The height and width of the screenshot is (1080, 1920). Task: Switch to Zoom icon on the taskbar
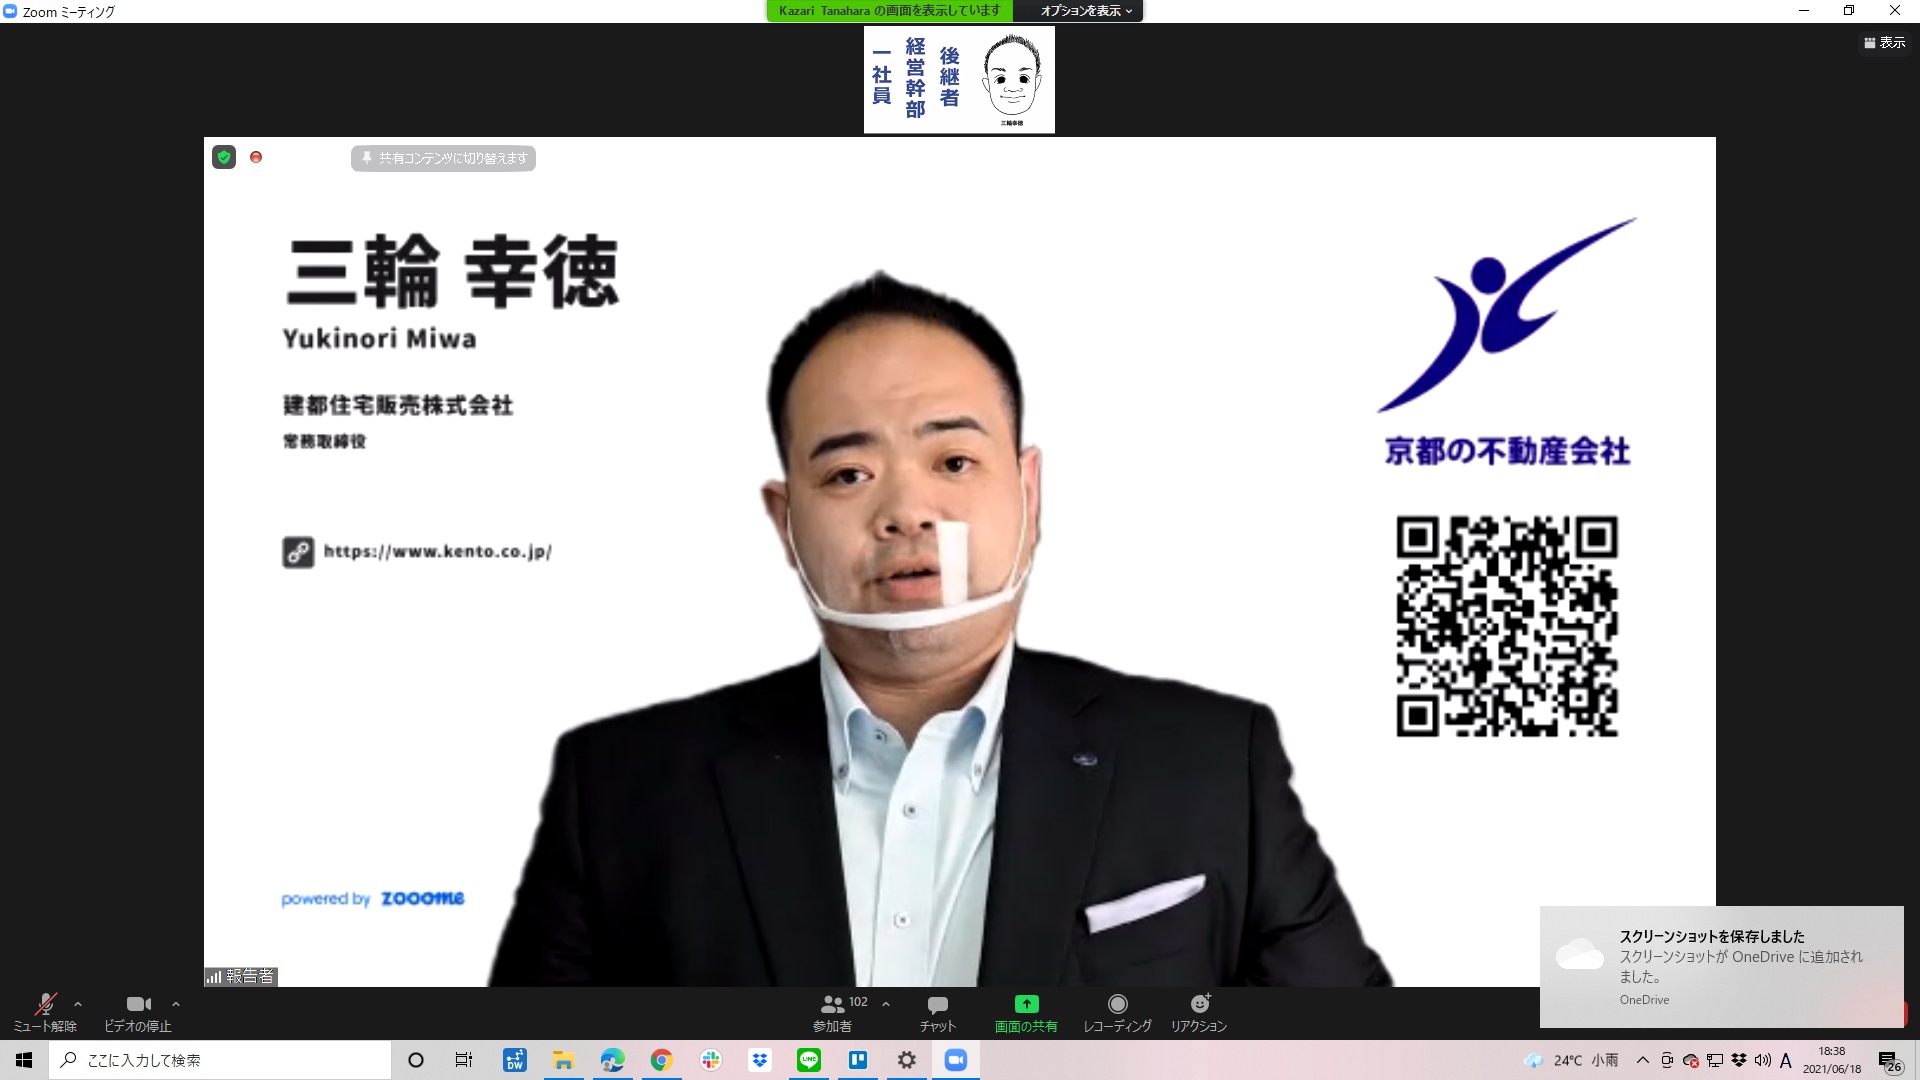956,1060
